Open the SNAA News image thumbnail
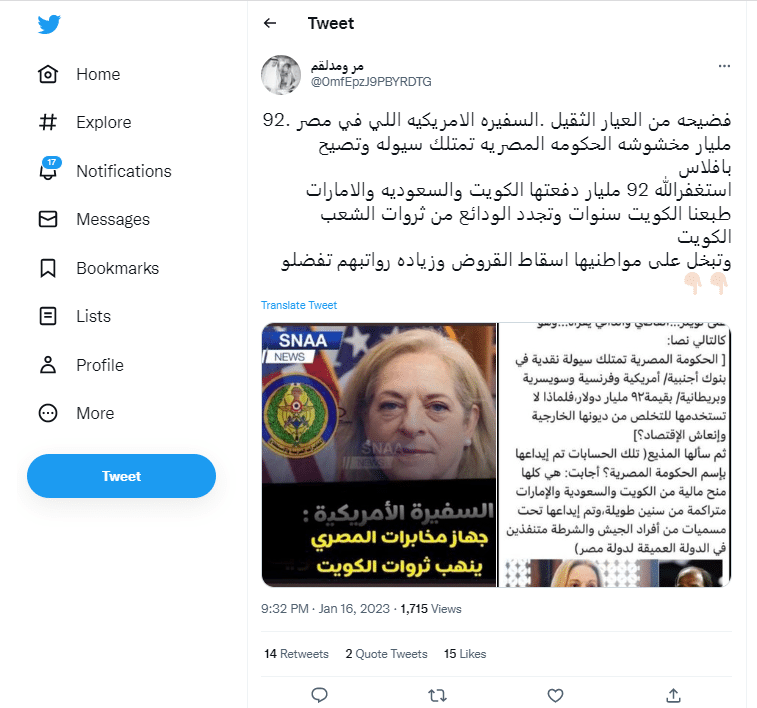Viewport: 757px width, 708px height. [x=379, y=455]
